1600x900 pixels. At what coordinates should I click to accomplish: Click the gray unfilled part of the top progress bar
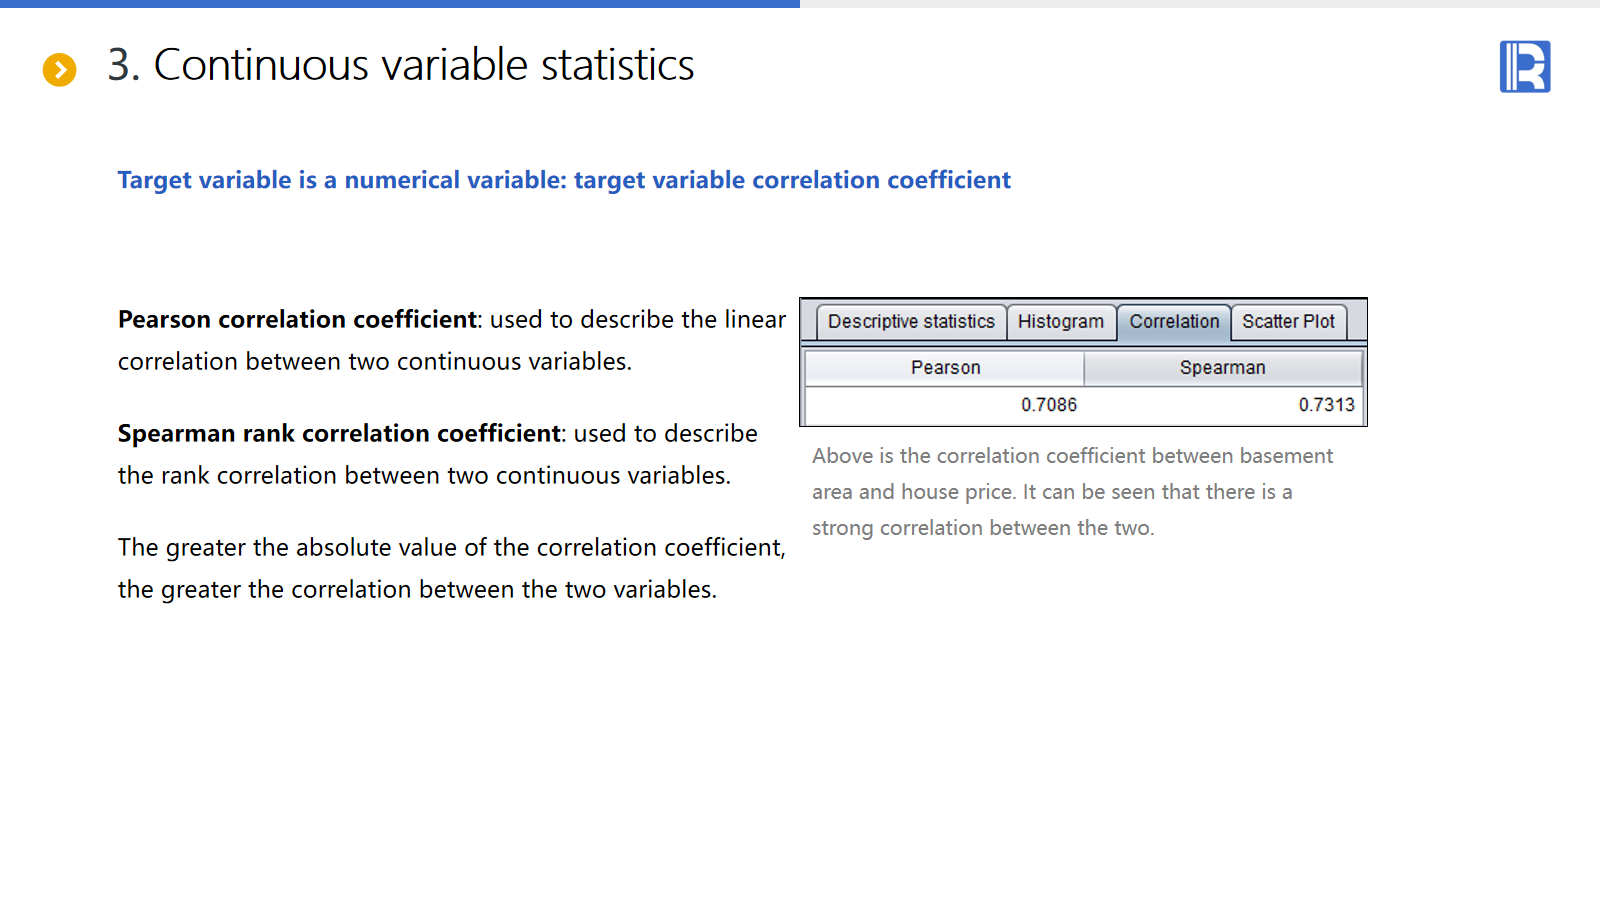point(1200,4)
